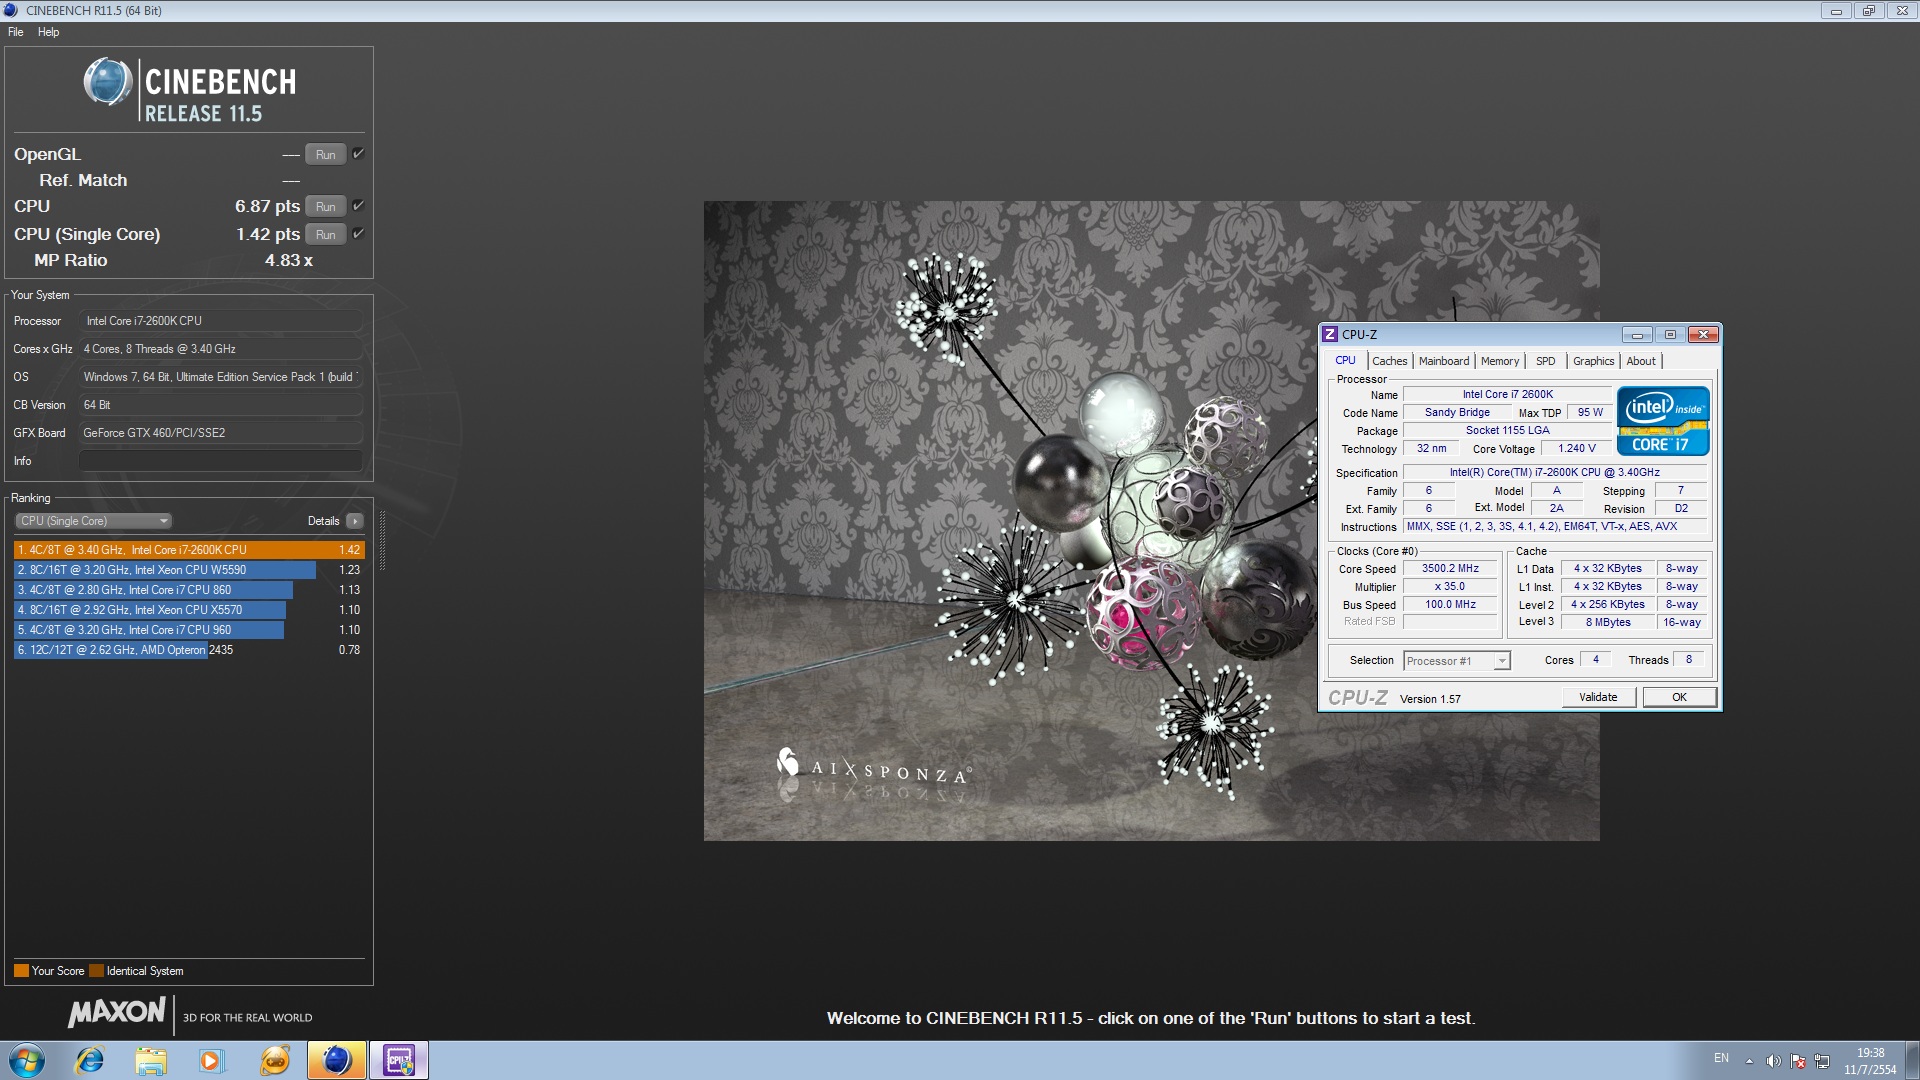Toggle the OpenGL test checkbox

358,154
